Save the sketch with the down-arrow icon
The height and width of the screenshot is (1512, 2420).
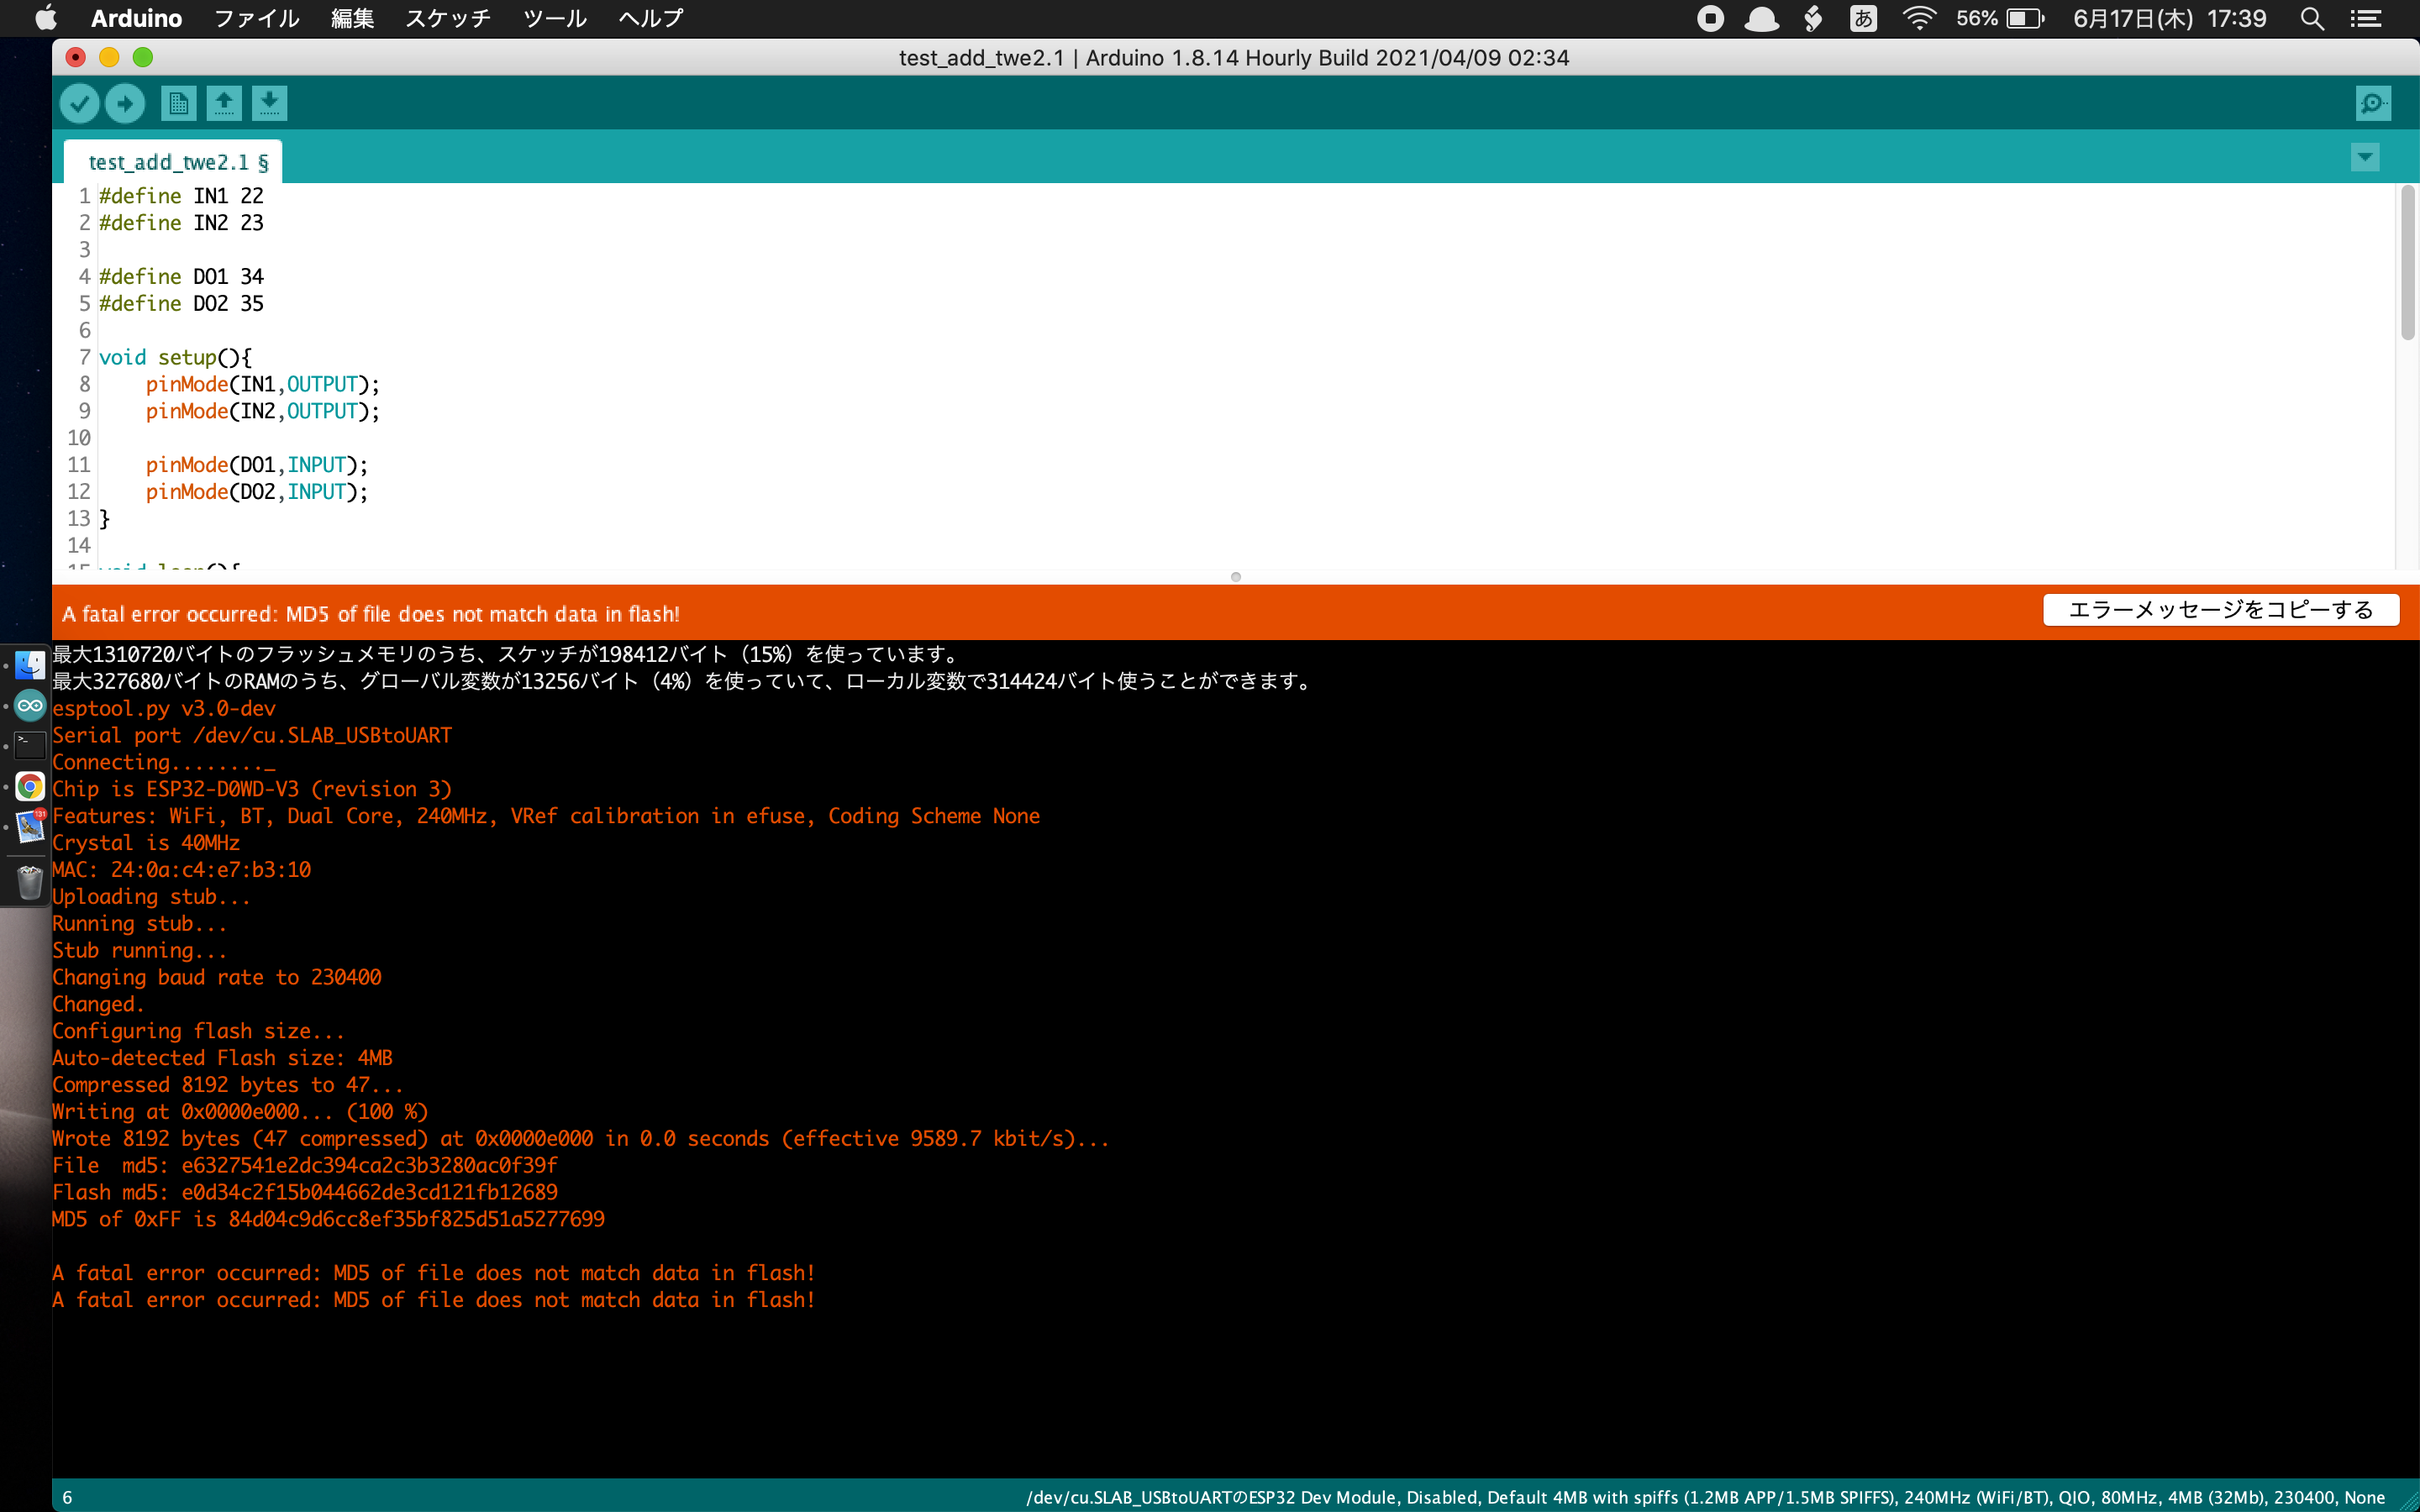tap(269, 103)
